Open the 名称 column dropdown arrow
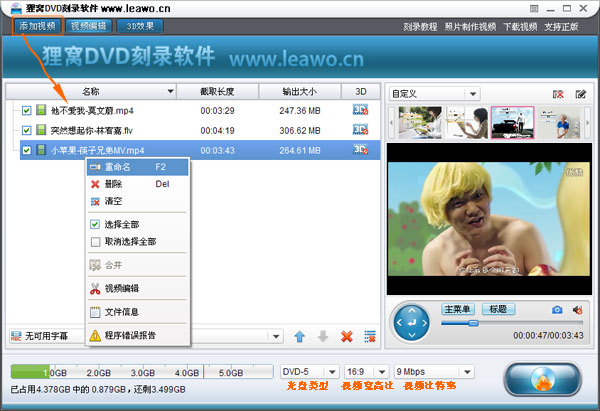Screen dimensions: 600x411 coord(171,91)
